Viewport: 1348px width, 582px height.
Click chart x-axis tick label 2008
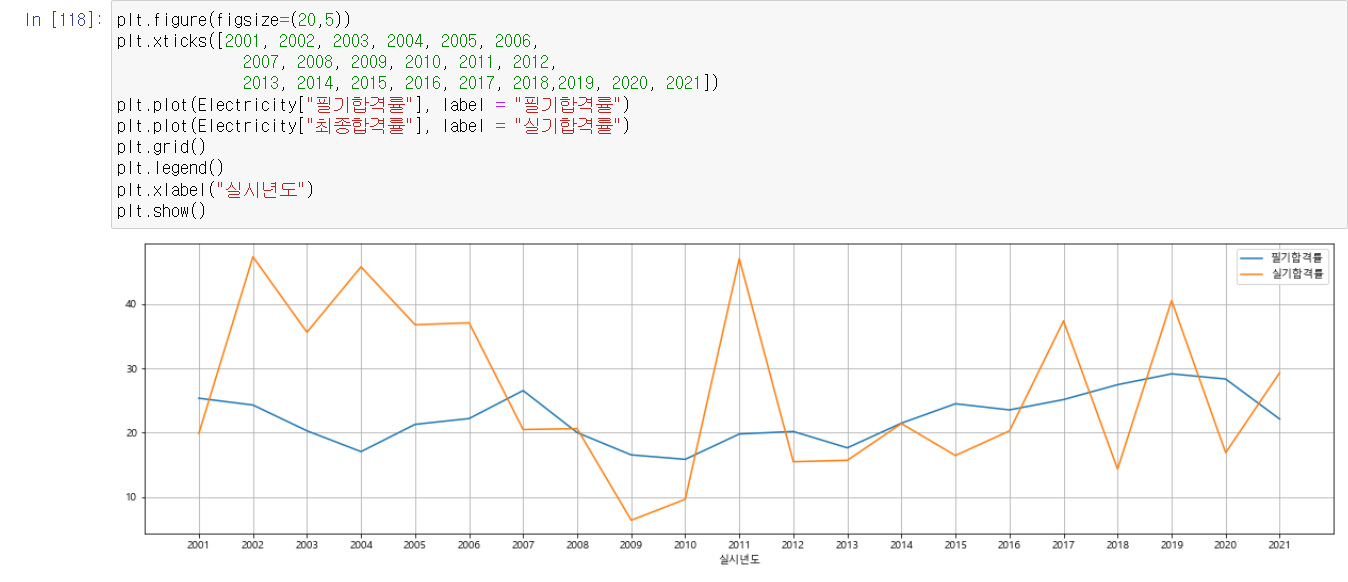click(577, 545)
